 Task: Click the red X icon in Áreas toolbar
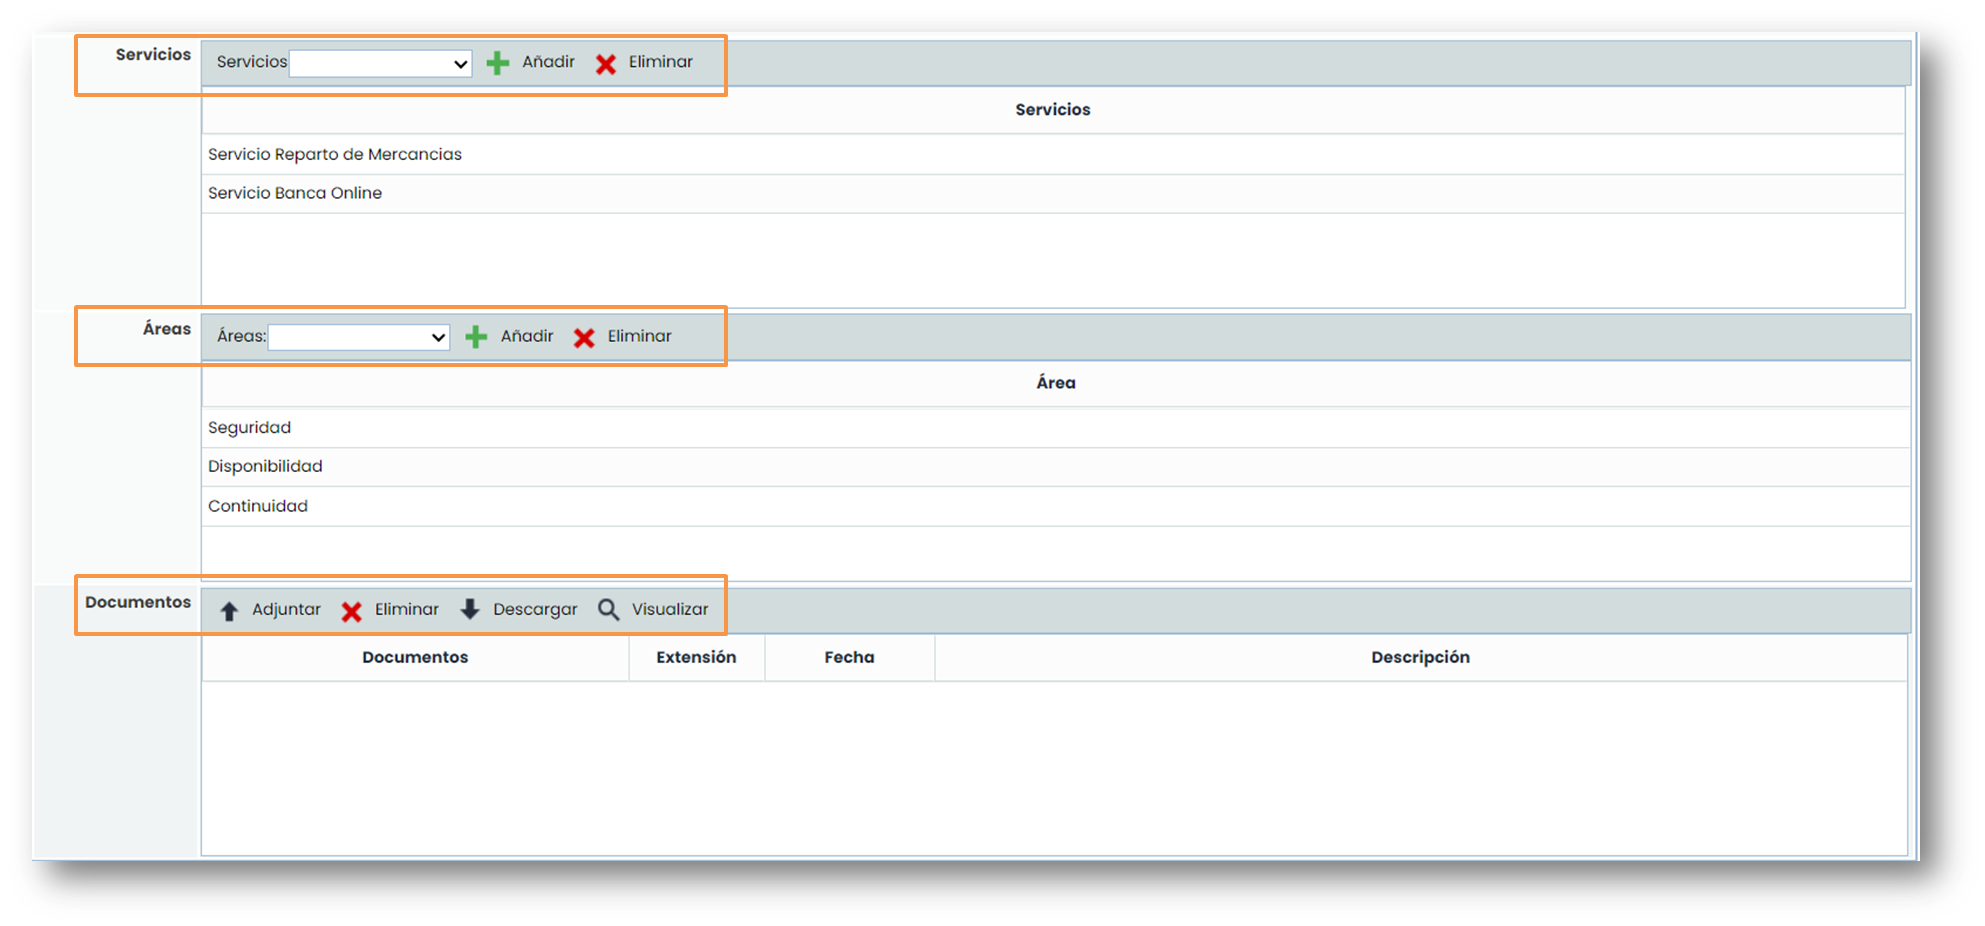pyautogui.click(x=584, y=338)
